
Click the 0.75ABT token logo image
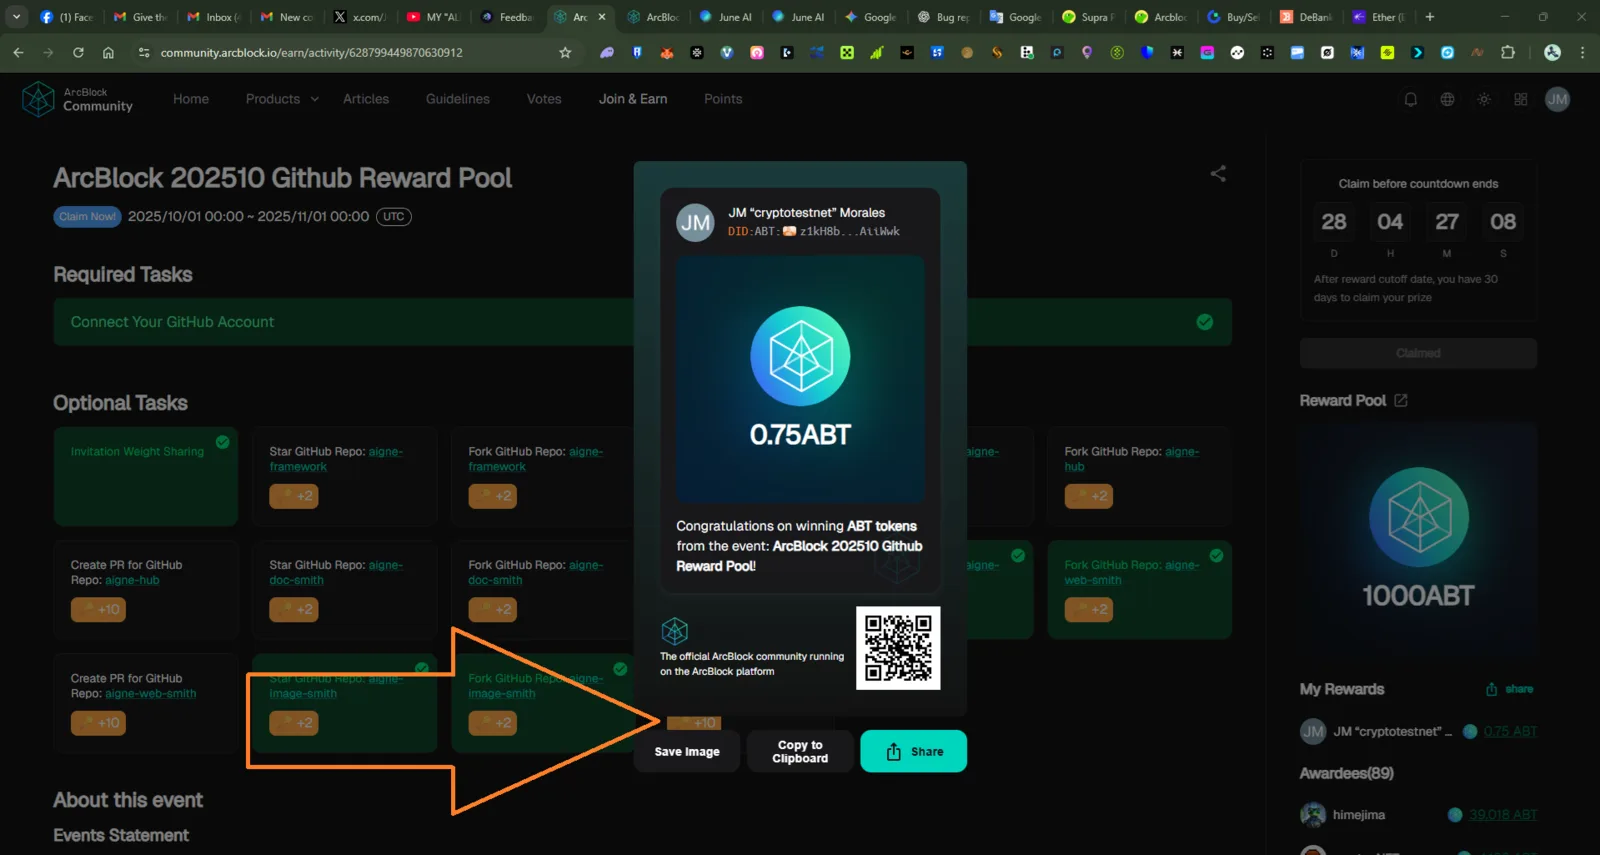pos(800,356)
